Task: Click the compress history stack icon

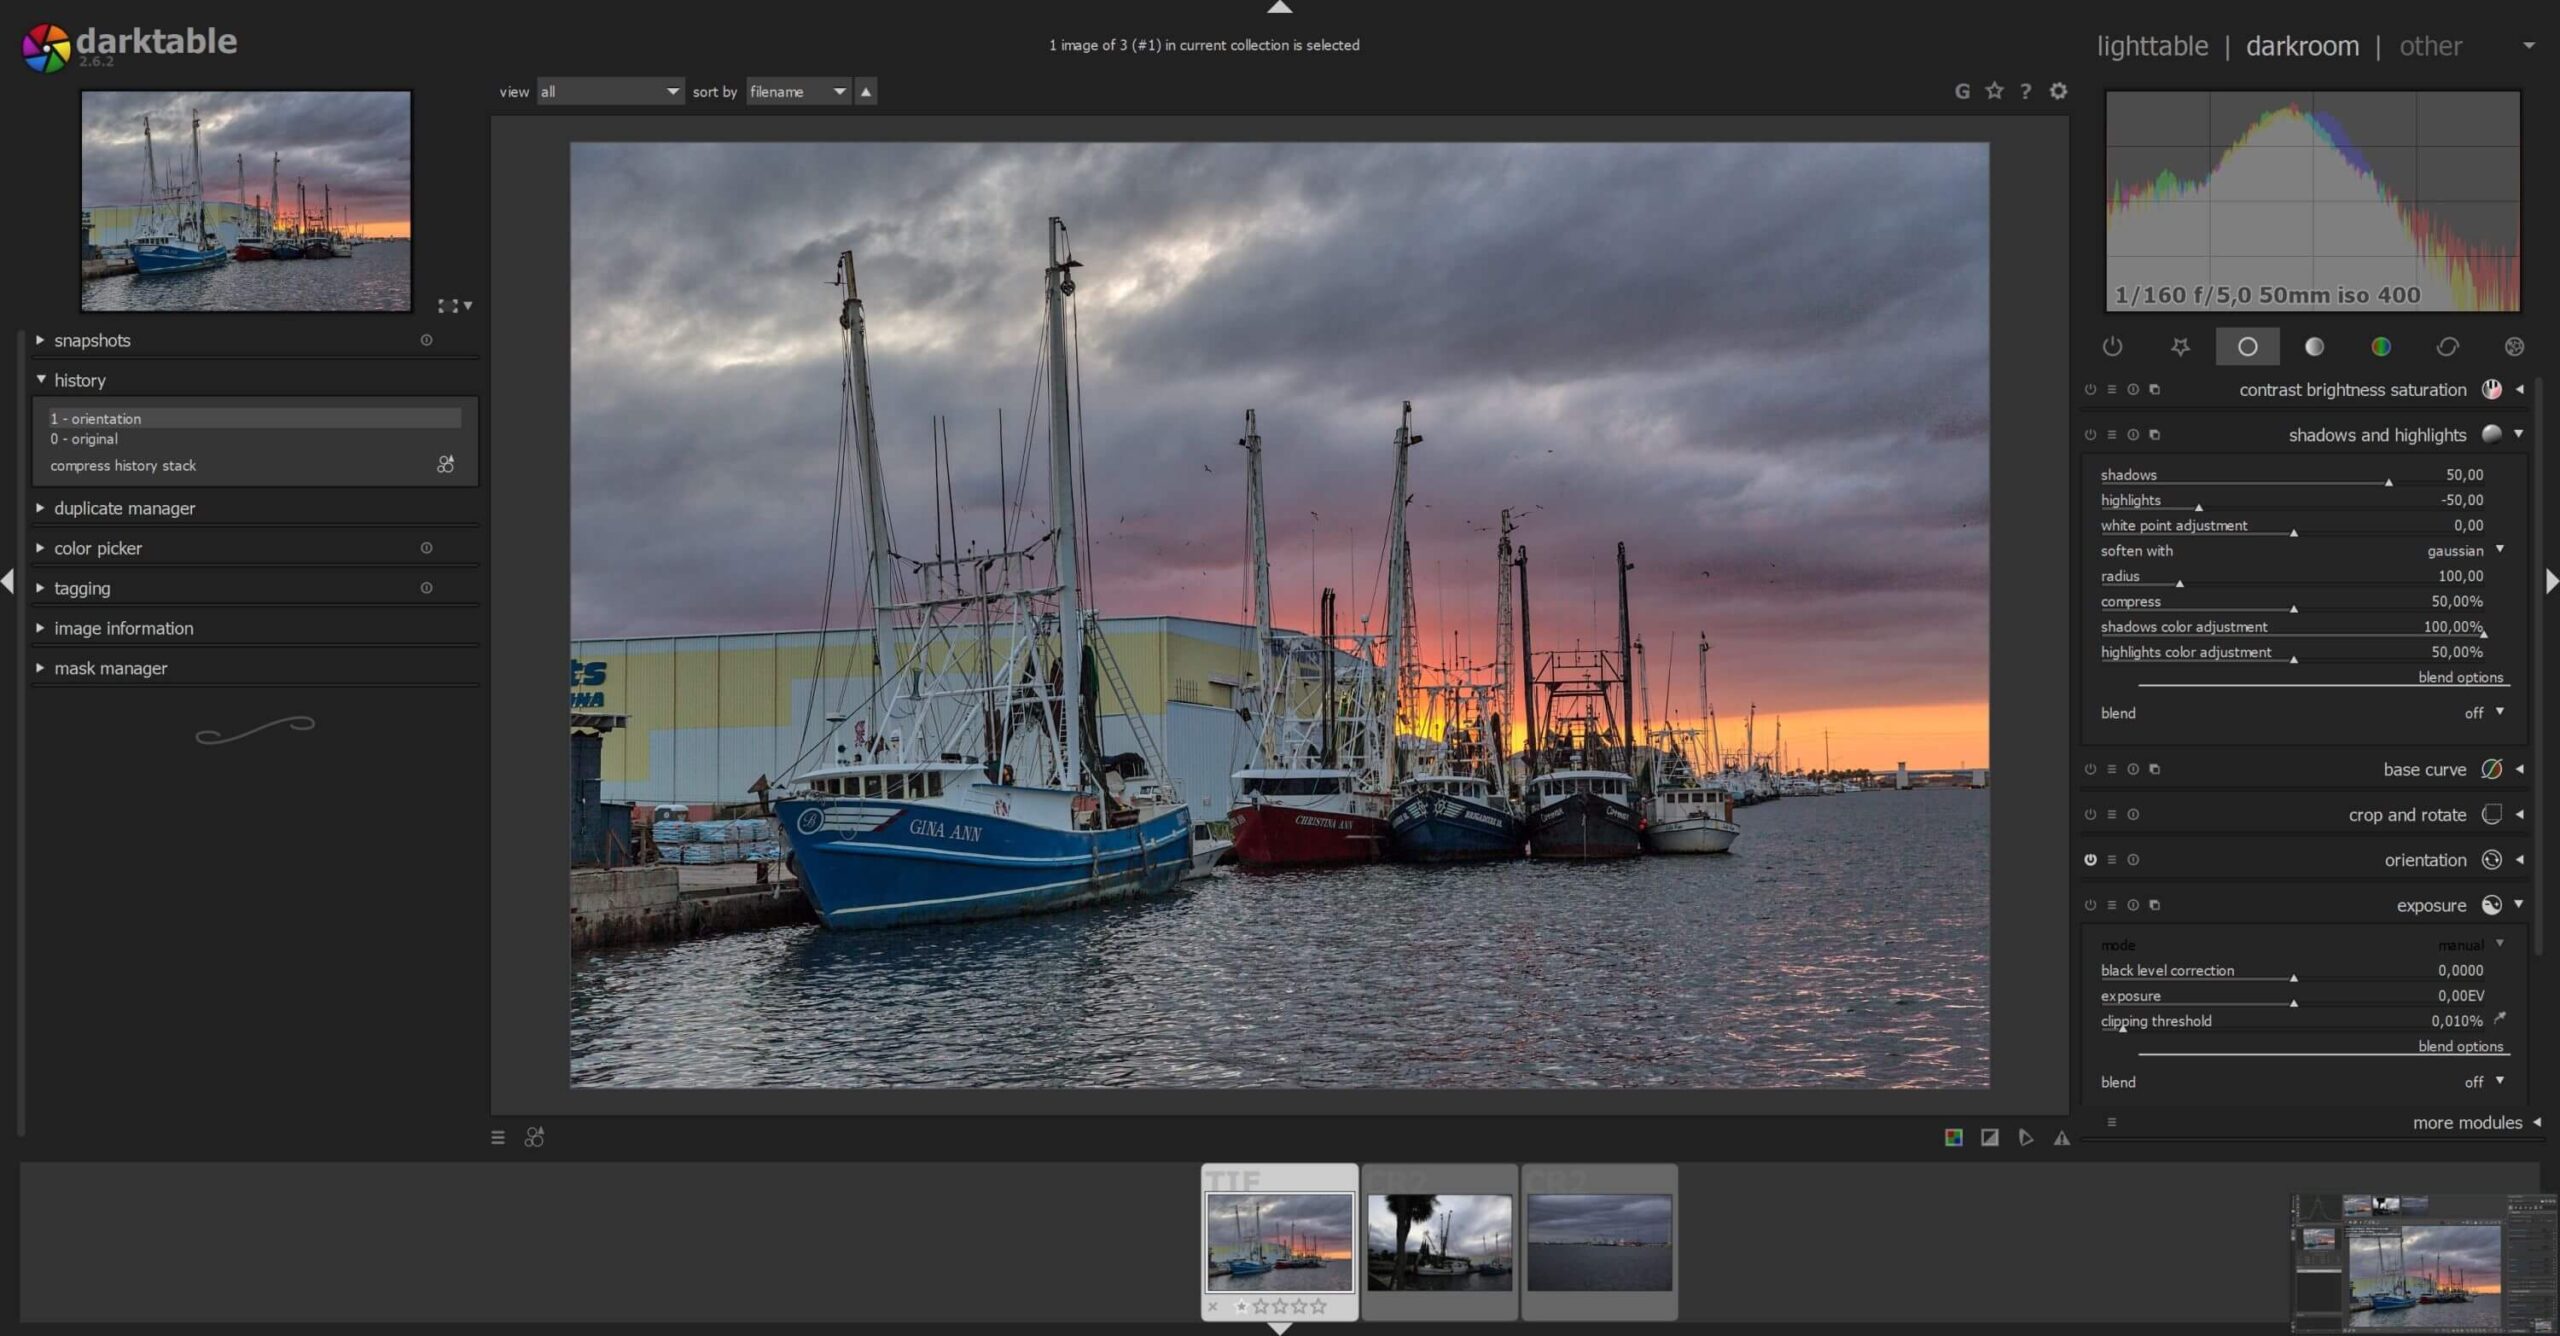Action: (446, 465)
